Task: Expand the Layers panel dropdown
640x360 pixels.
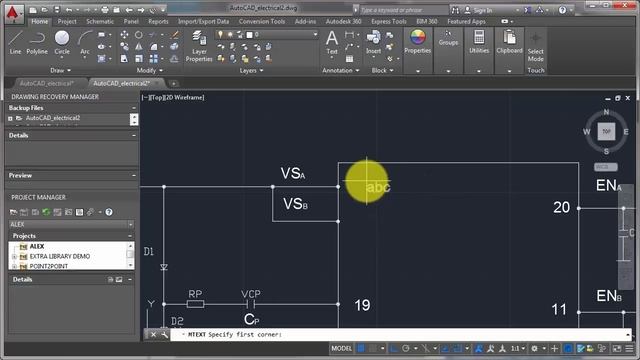Action: pyautogui.click(x=251, y=71)
